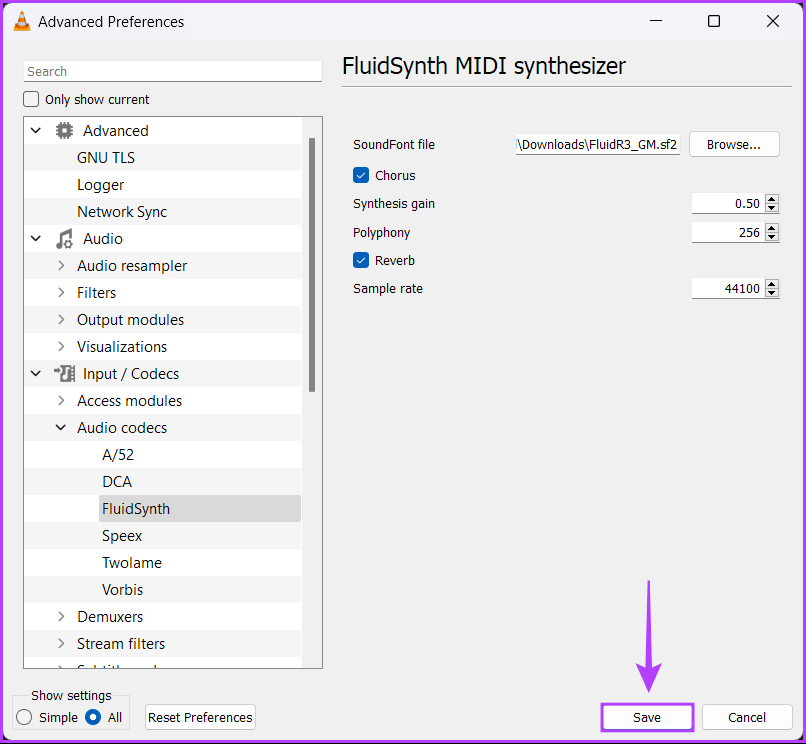Screen dimensions: 806x744
Task: Decrease Sample rate with down arrow
Action: pyautogui.click(x=772, y=293)
